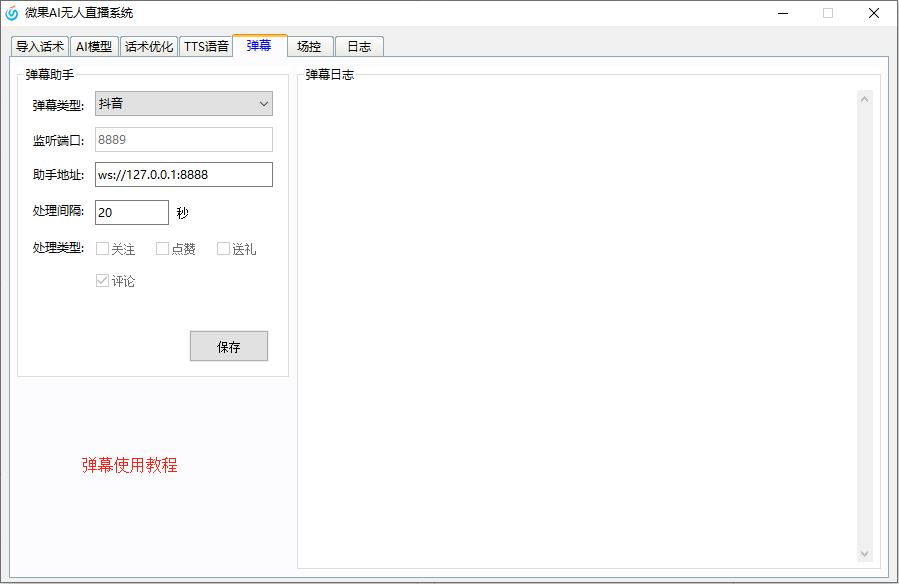899x584 pixels.
Task: Go to the 话术优化 tab
Action: (x=149, y=46)
